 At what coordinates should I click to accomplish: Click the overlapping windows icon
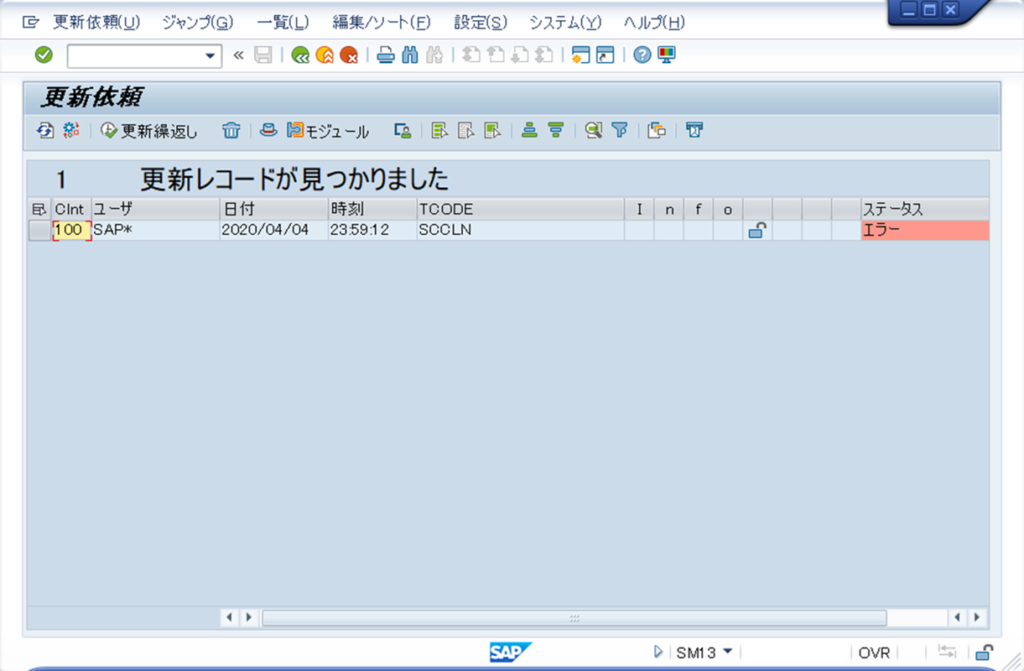click(x=656, y=131)
